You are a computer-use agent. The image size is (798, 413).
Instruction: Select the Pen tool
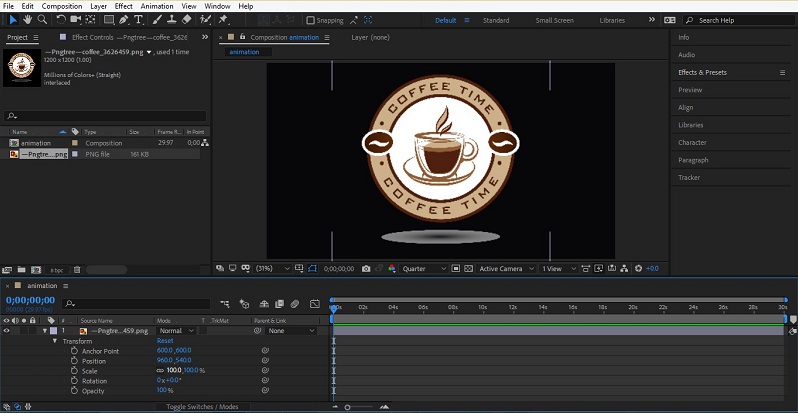125,19
